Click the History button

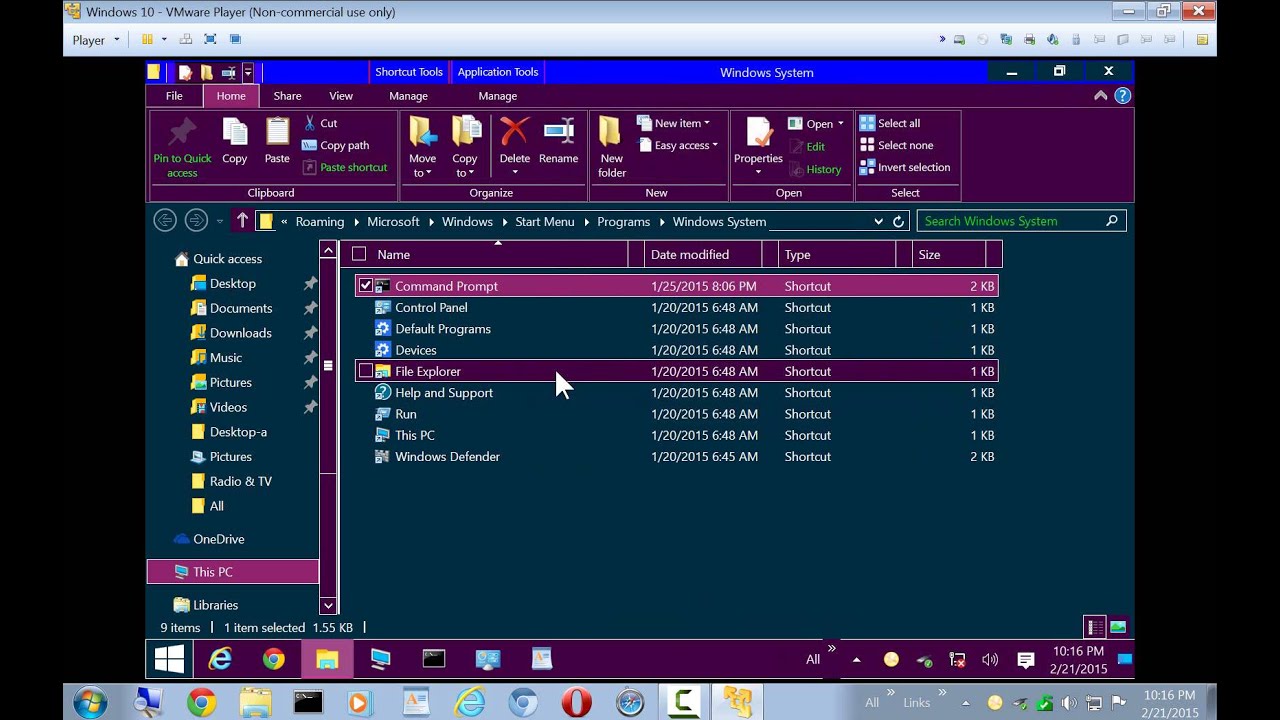[815, 169]
